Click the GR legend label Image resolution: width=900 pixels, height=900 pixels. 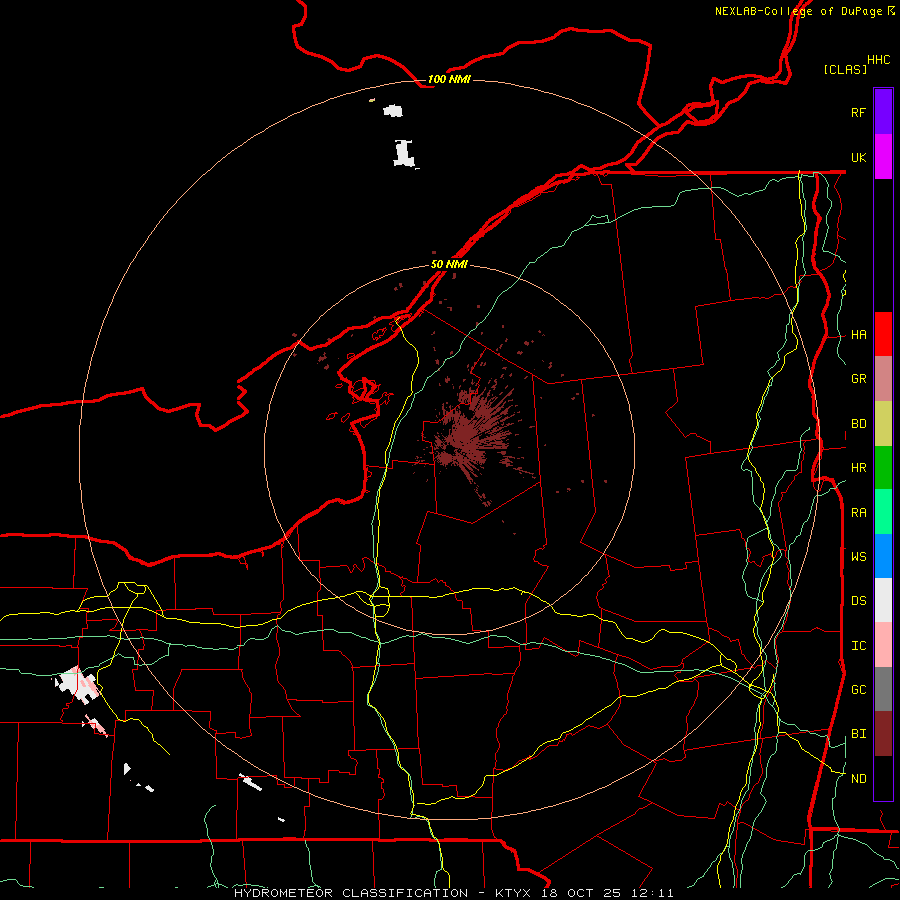coord(858,379)
